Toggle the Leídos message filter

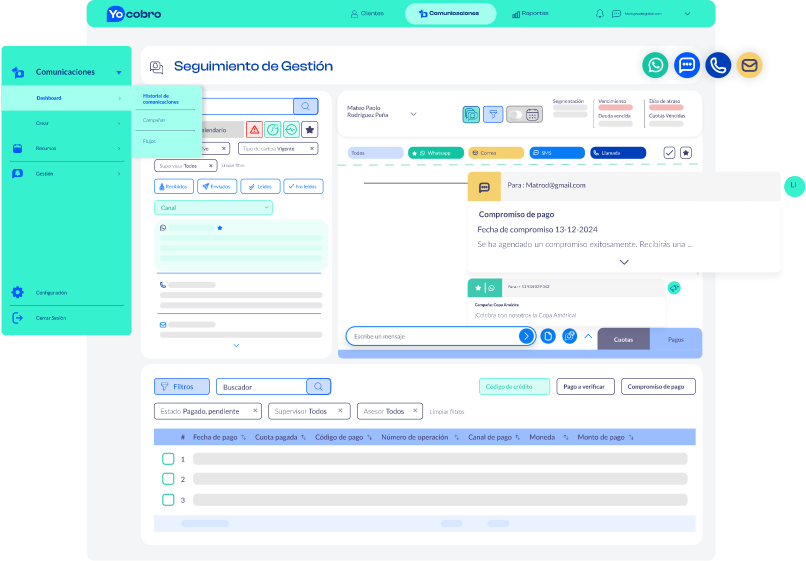(260, 186)
